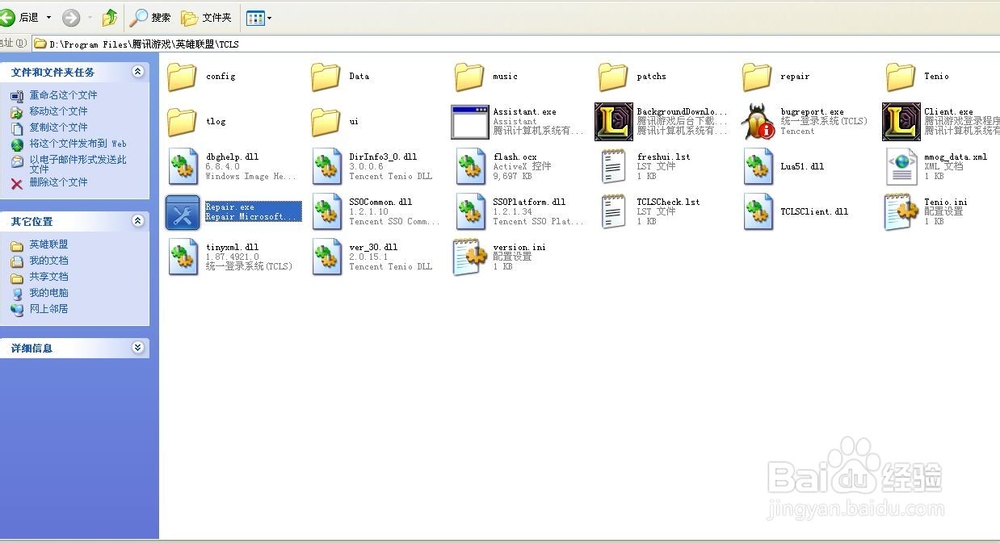
Task: Select the file name Repair.exe text
Action: (230, 207)
